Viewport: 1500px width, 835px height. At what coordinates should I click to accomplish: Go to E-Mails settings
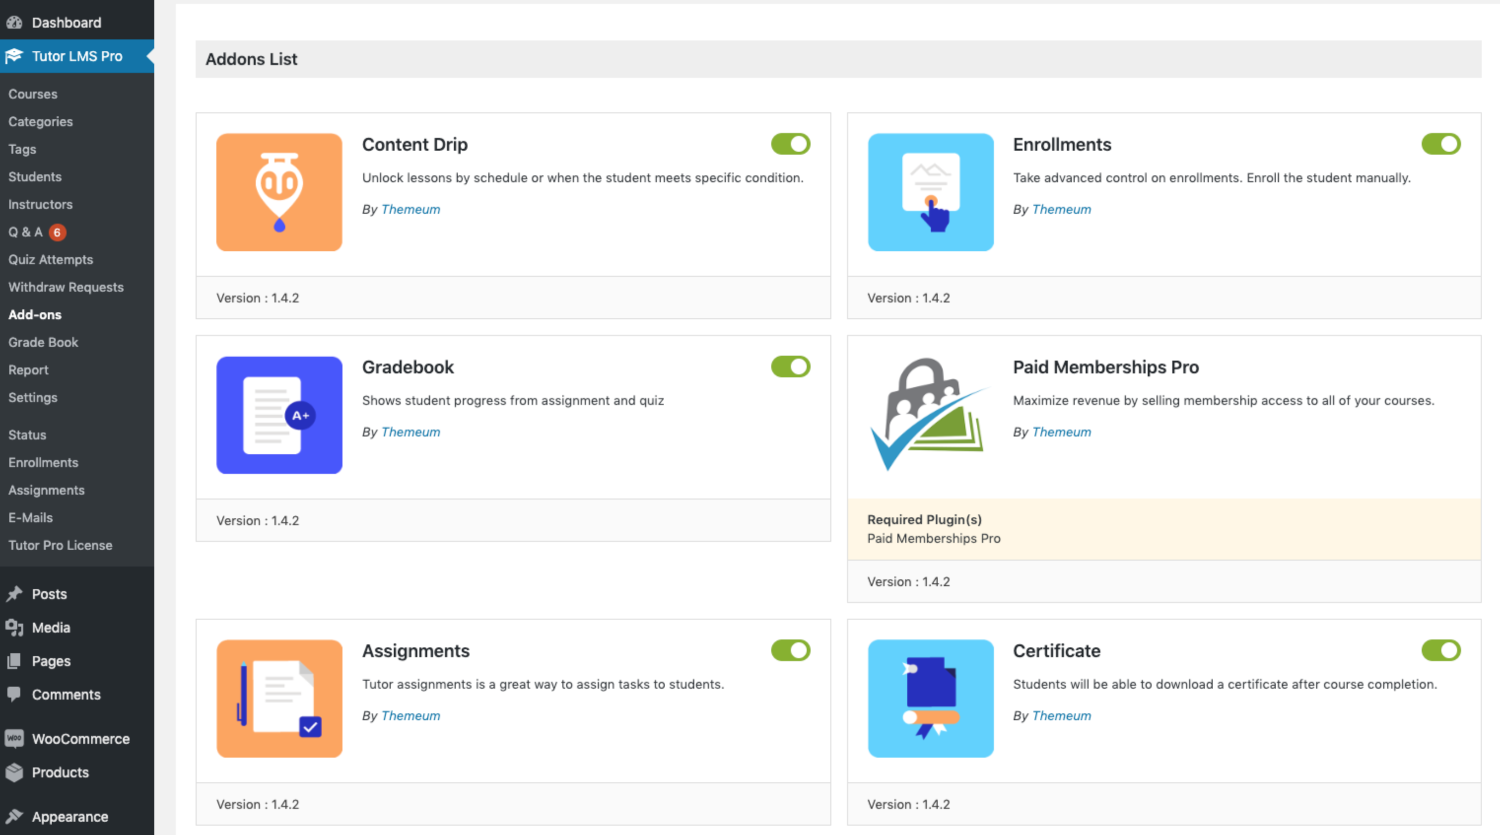click(31, 518)
